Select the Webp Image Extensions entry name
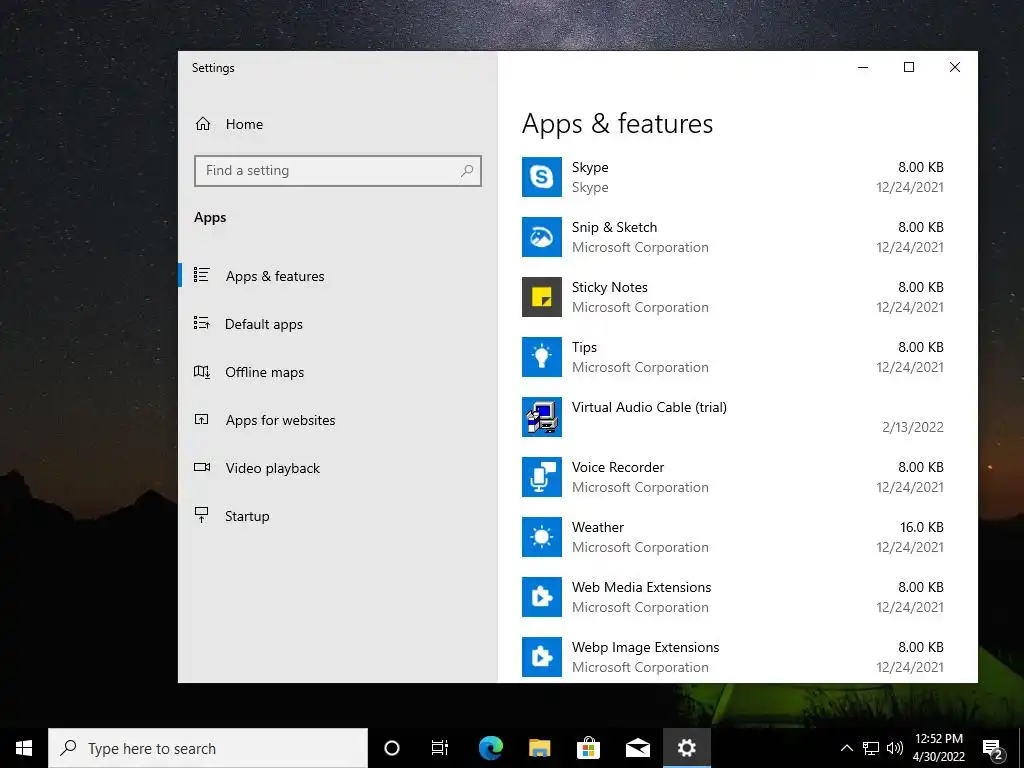 [646, 647]
